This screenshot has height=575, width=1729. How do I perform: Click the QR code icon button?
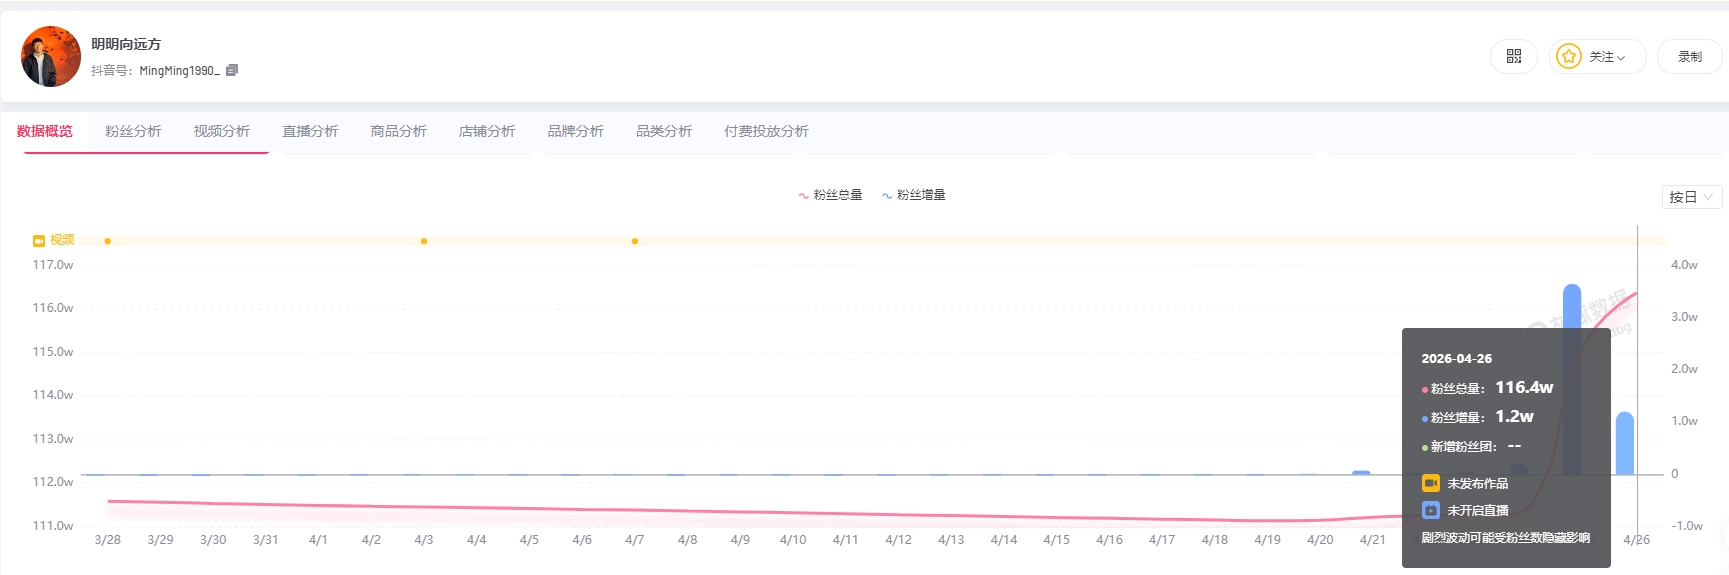point(1513,57)
